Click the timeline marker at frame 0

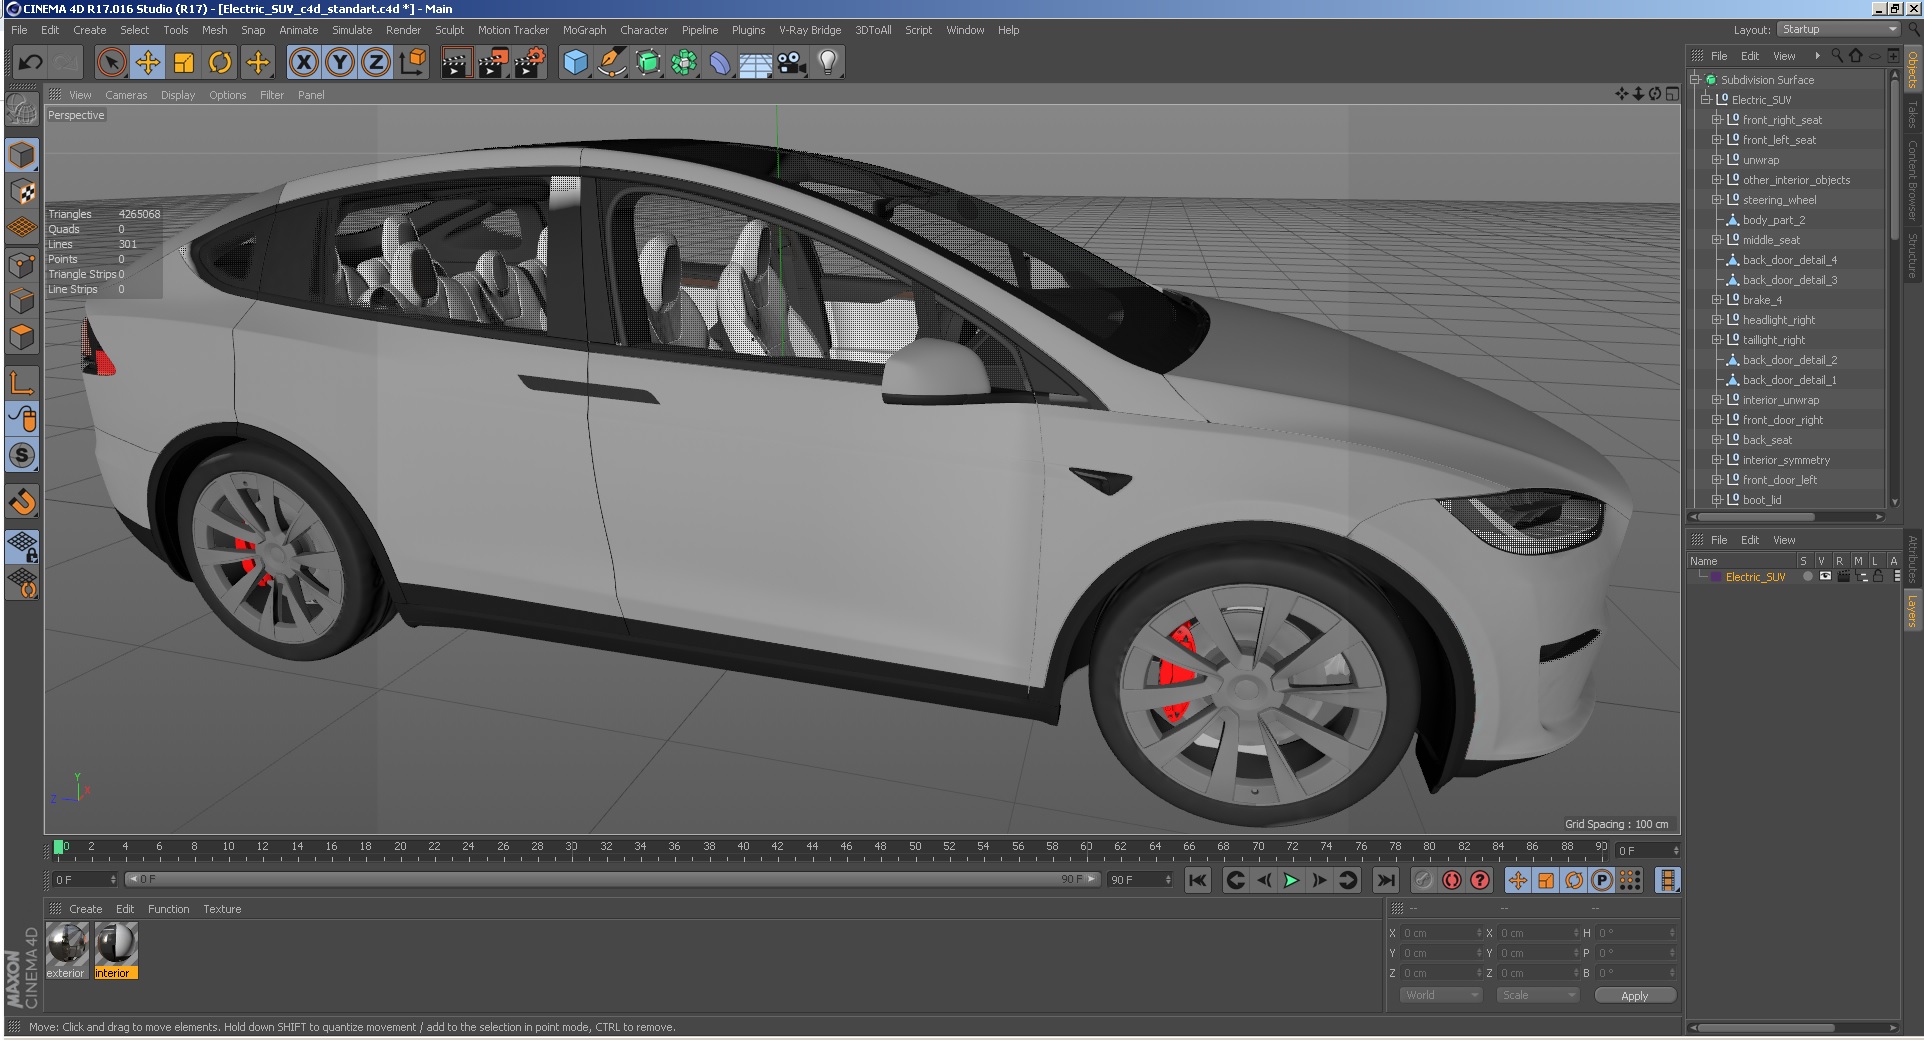[59, 847]
